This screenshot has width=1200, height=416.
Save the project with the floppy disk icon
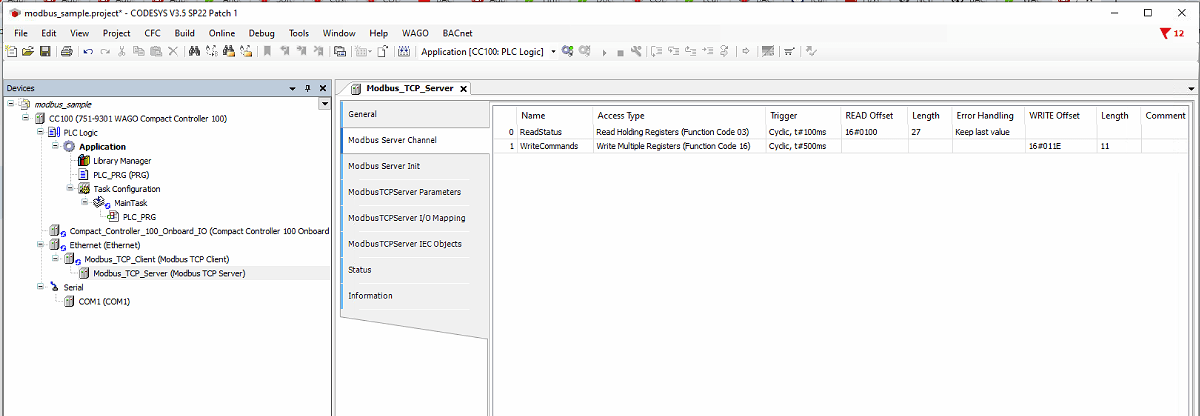(x=45, y=51)
